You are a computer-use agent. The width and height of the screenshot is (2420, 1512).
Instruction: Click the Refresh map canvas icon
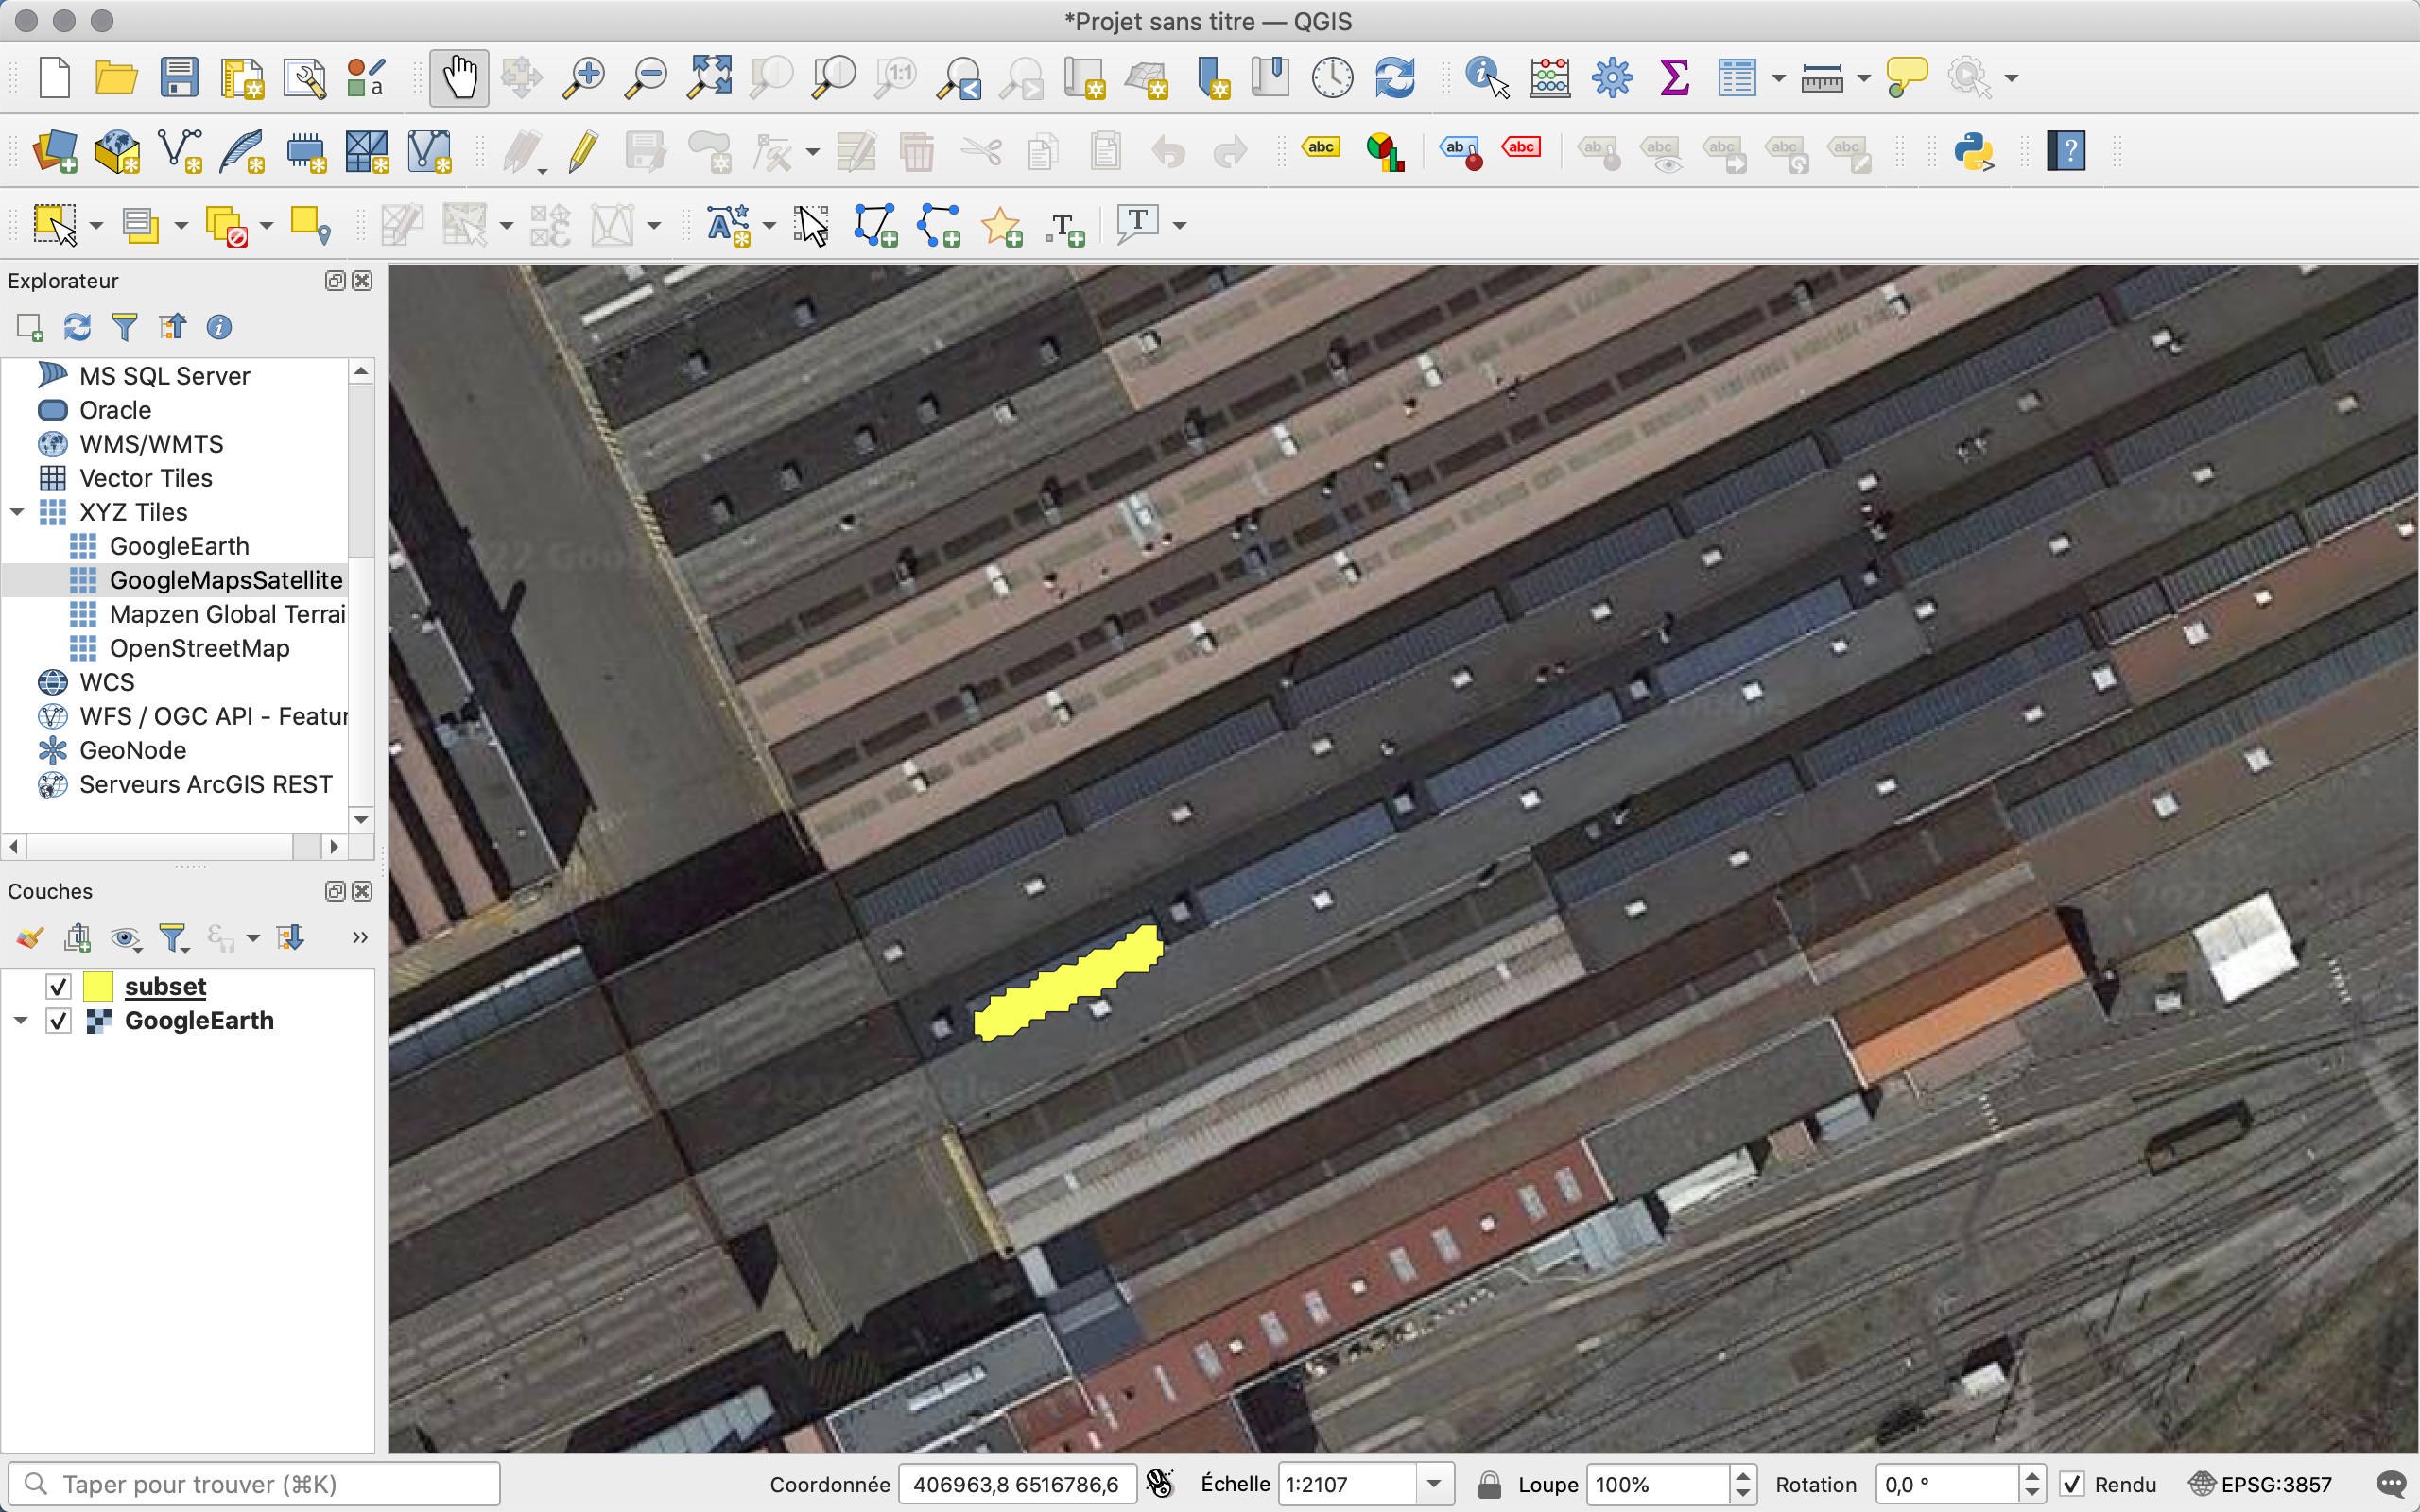coord(1395,77)
